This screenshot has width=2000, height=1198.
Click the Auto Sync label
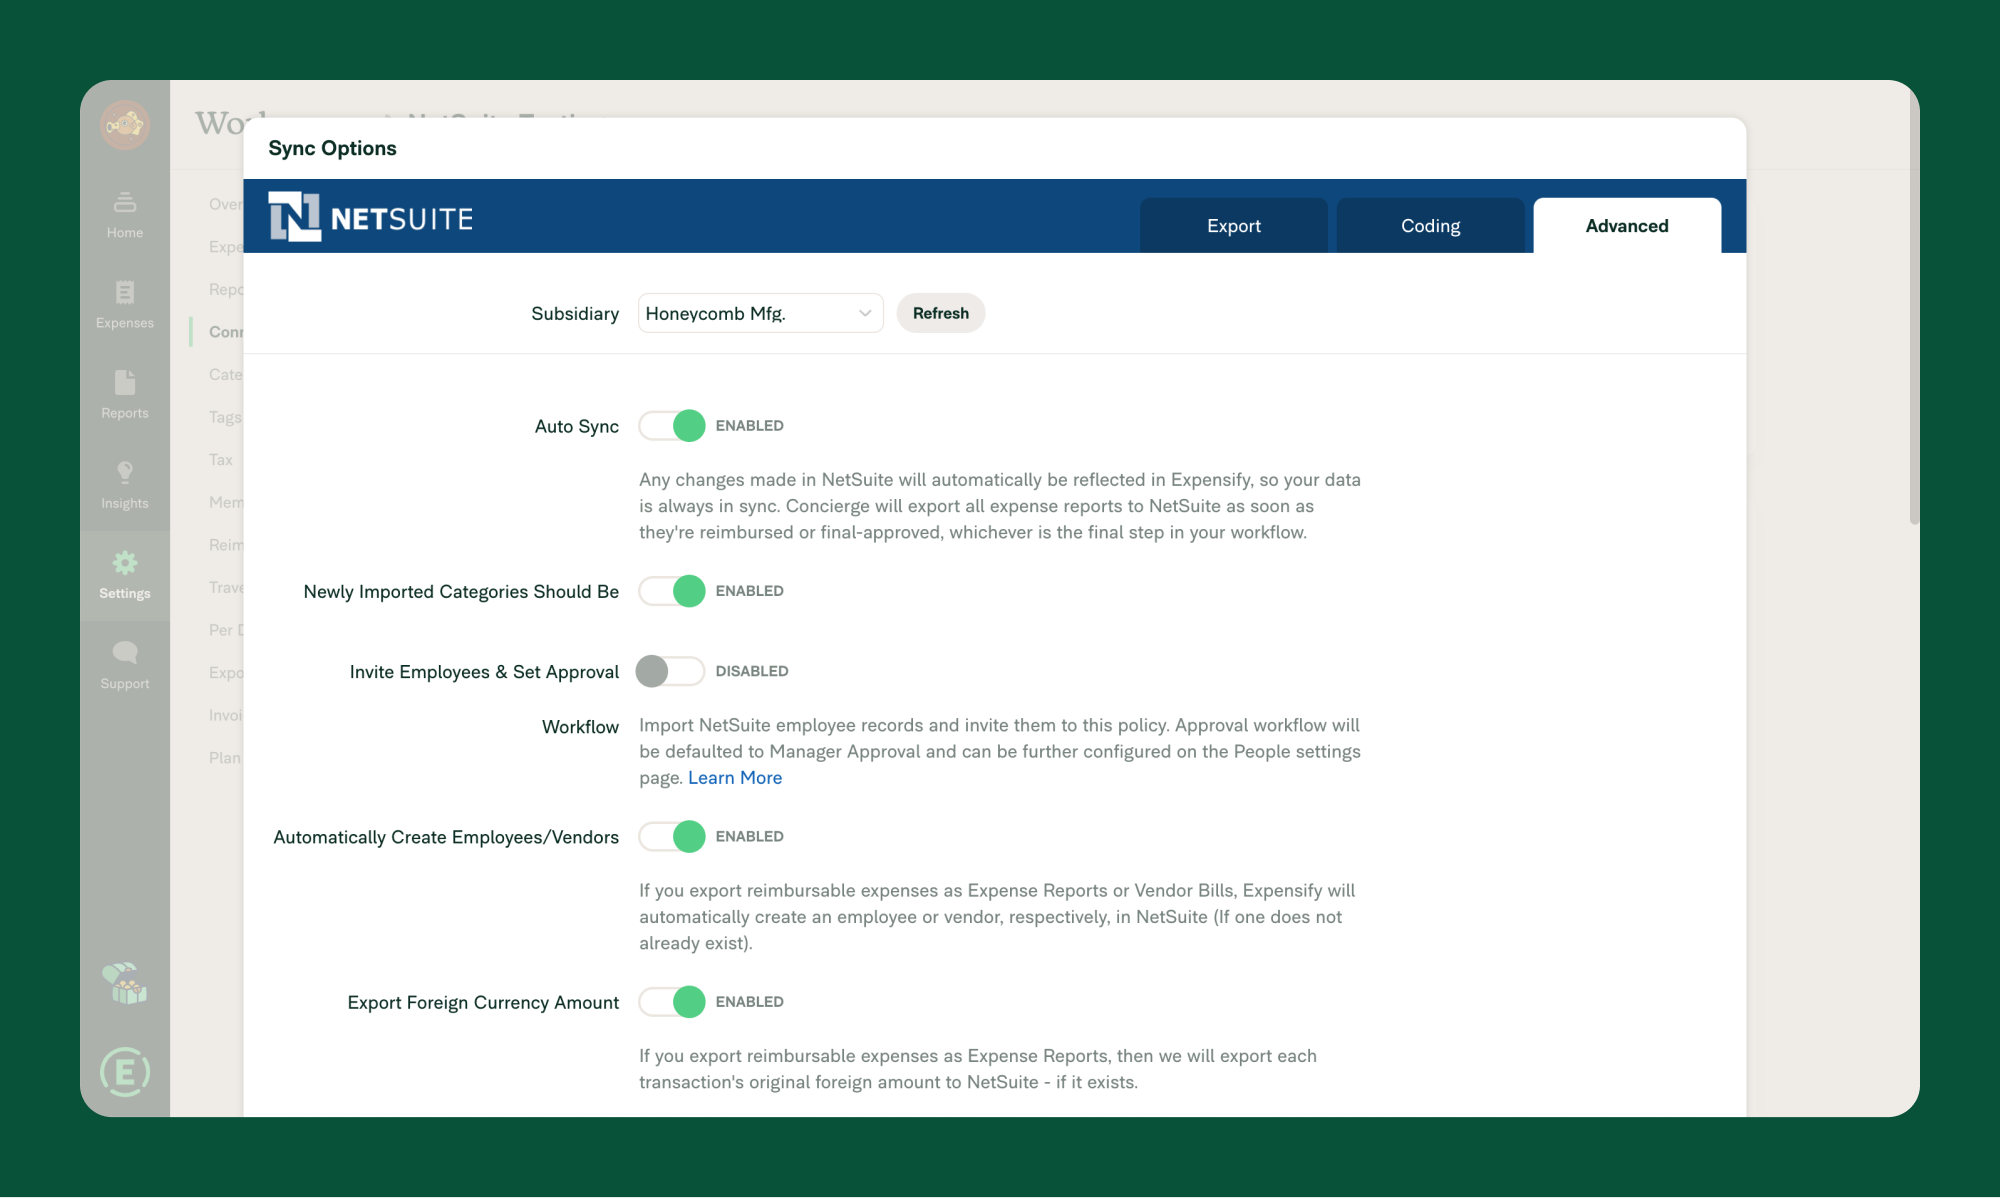coord(577,426)
